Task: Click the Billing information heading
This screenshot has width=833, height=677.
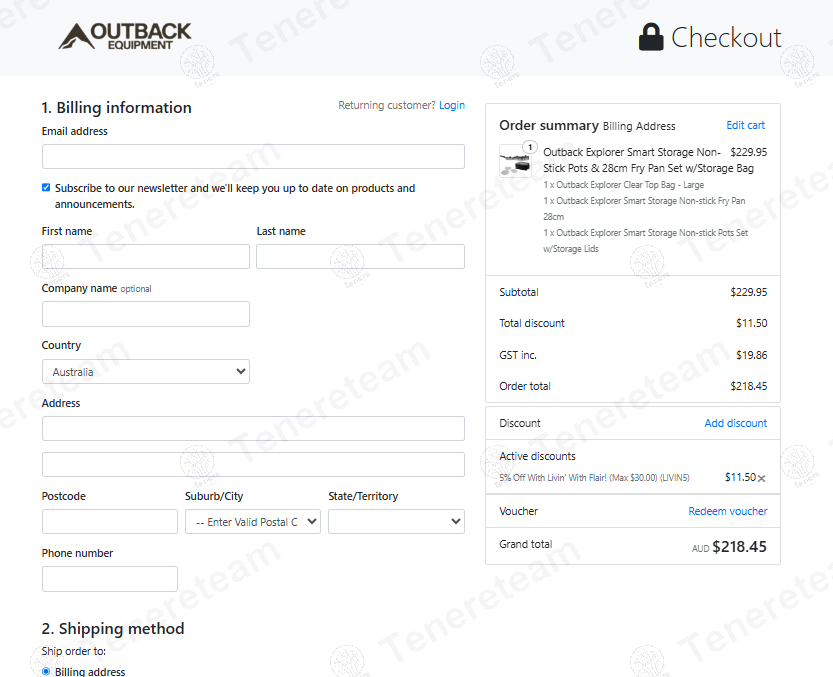Action: pyautogui.click(x=116, y=107)
